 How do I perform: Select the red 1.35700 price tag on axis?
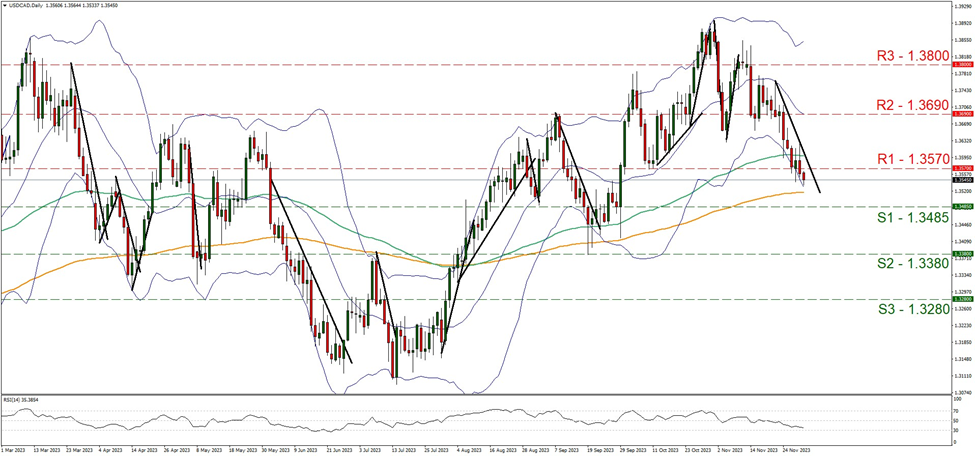[x=961, y=168]
